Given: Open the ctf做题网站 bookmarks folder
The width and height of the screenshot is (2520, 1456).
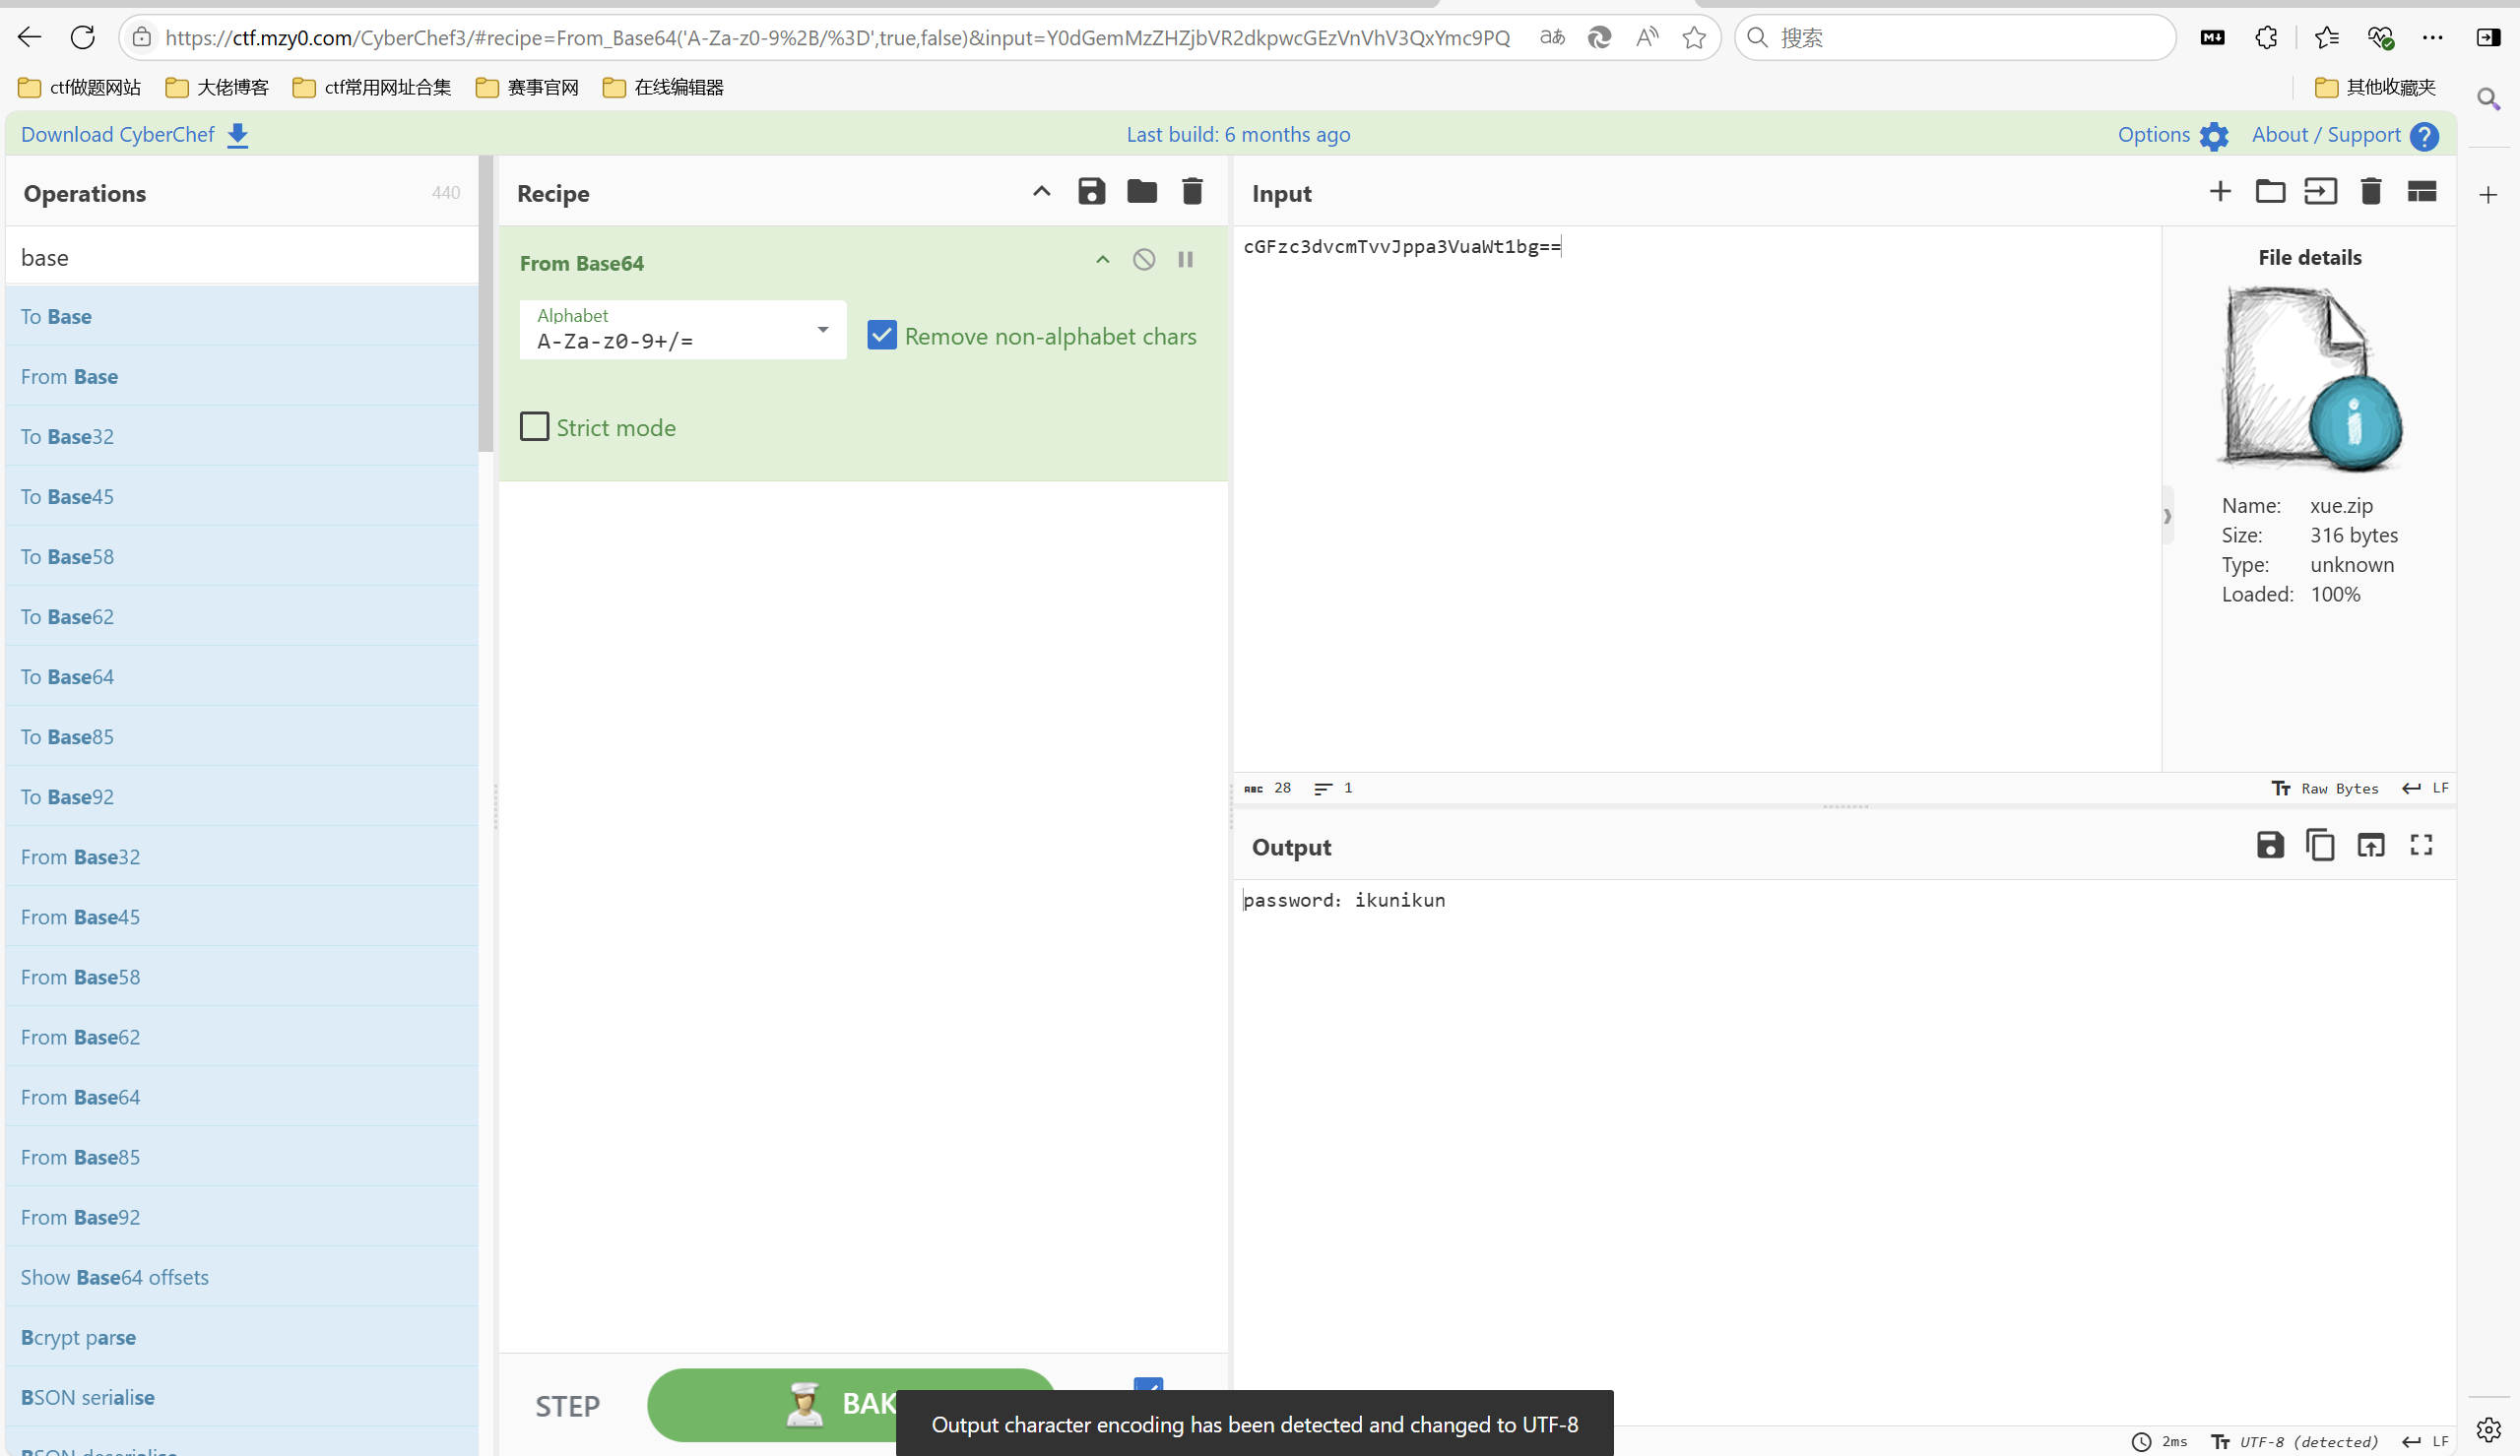Looking at the screenshot, I should (x=80, y=87).
